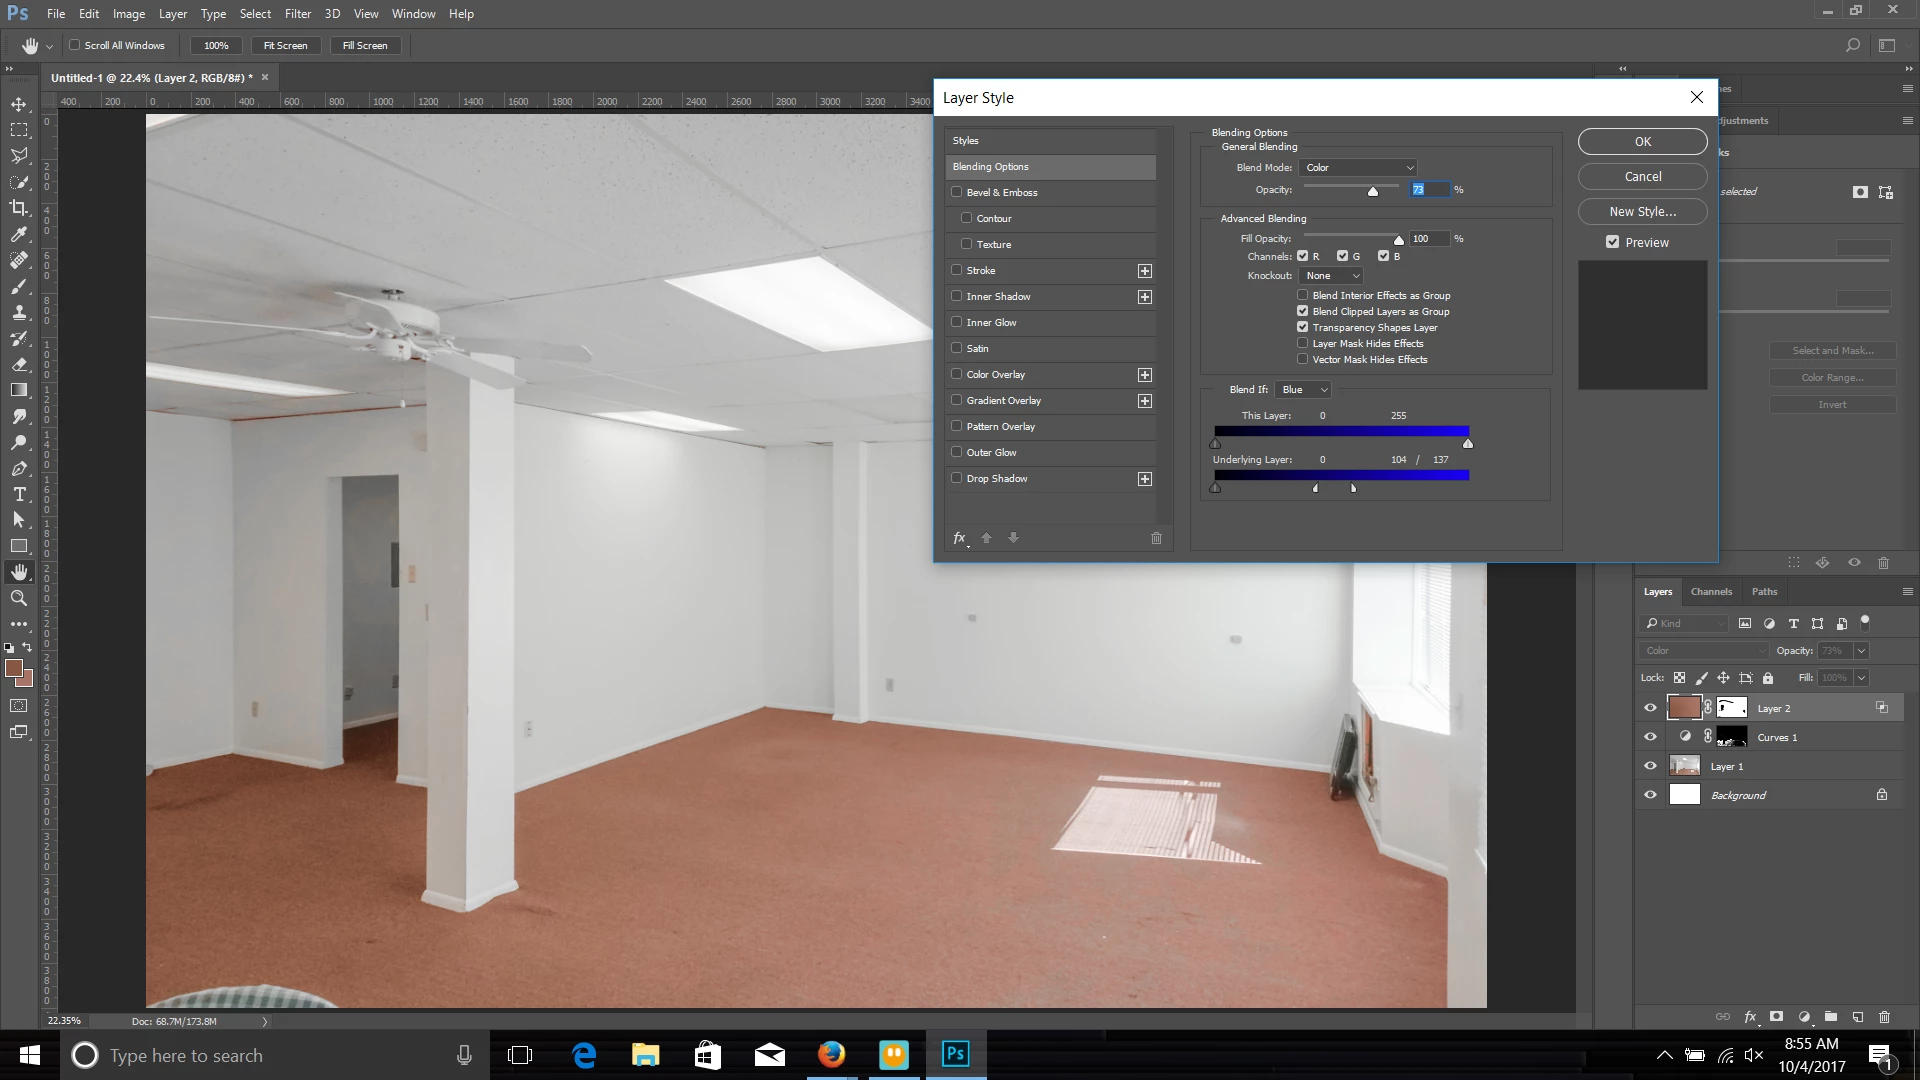Select the Eyedropper tool
The height and width of the screenshot is (1080, 1920).
(19, 234)
